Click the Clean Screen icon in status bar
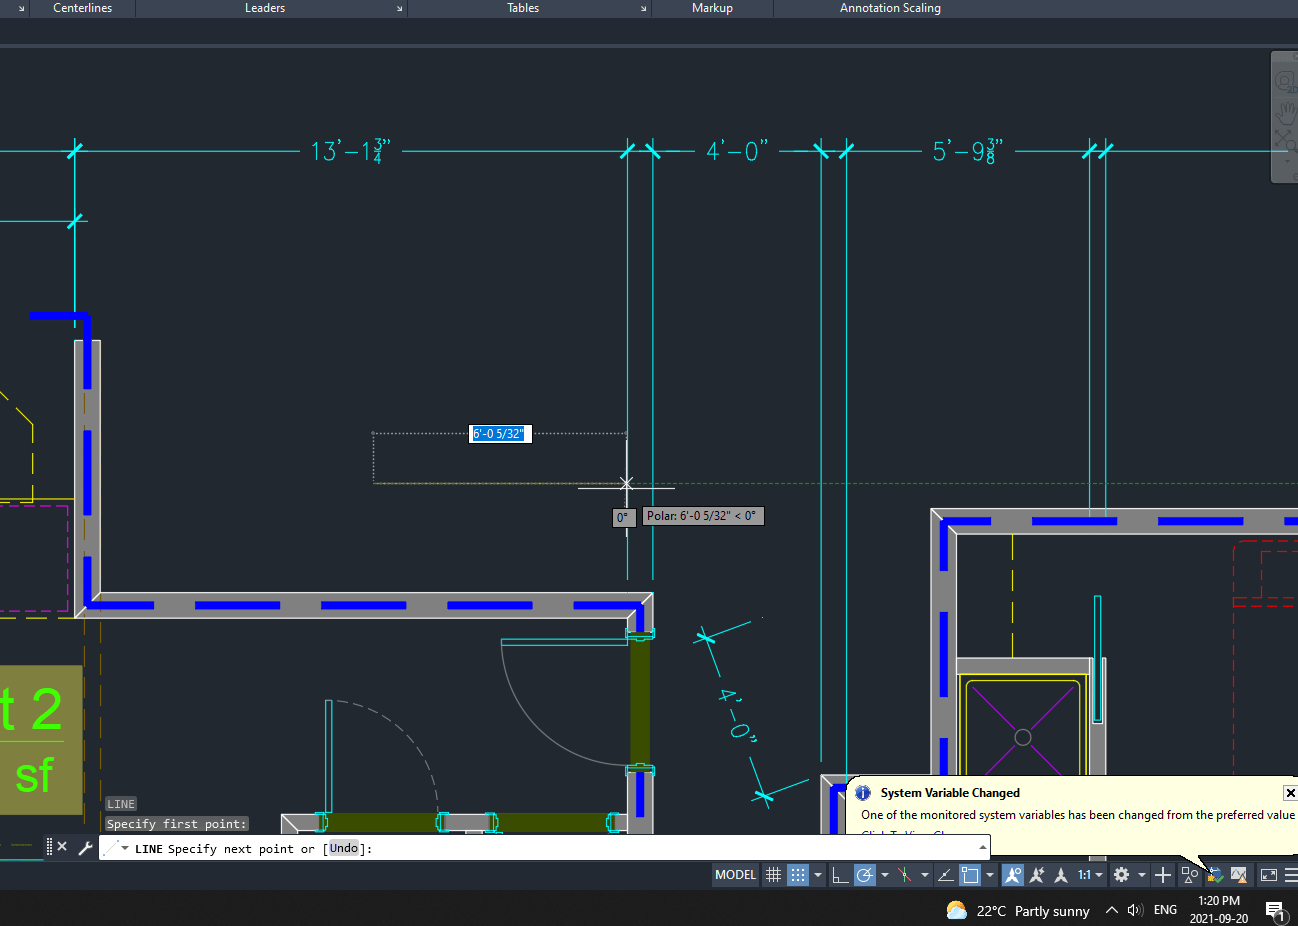The width and height of the screenshot is (1298, 926). click(x=1267, y=874)
